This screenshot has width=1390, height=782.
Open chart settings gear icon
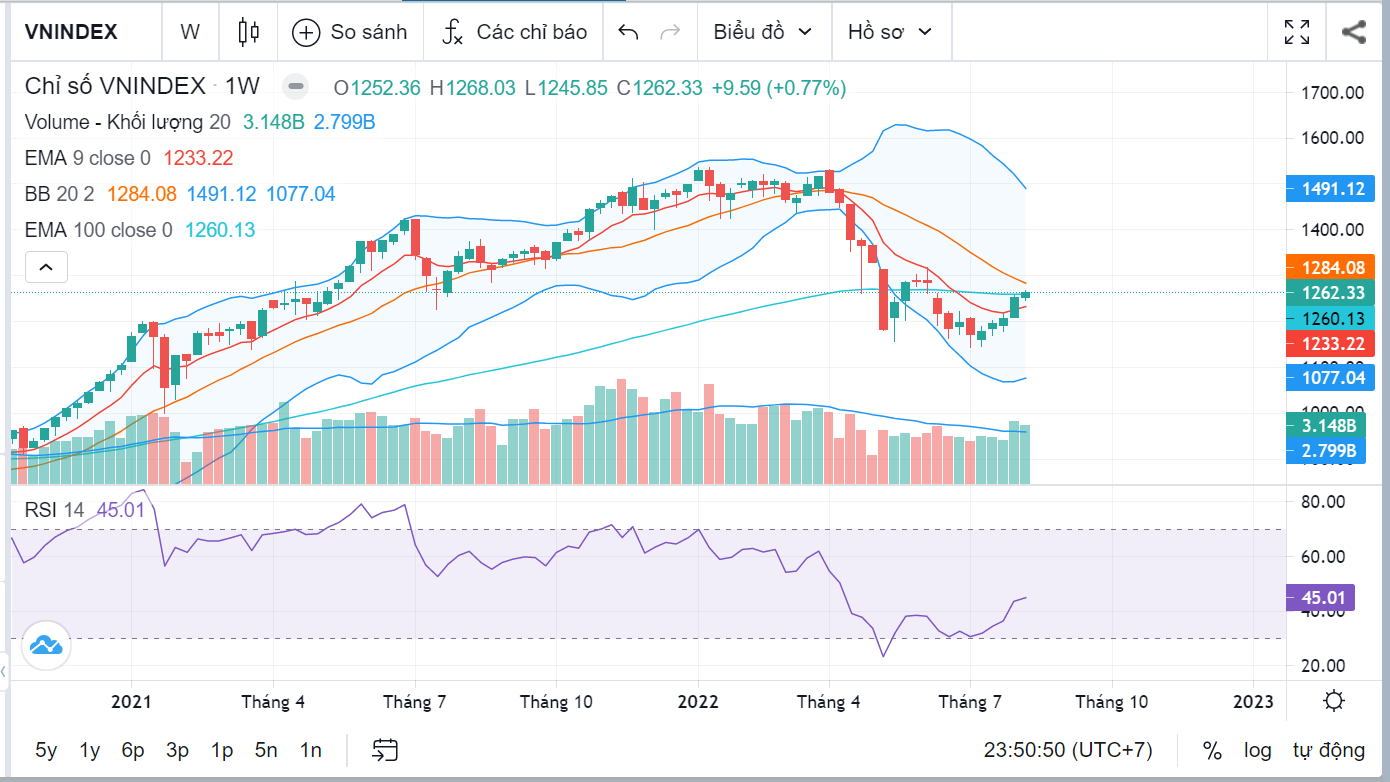[x=1333, y=701]
